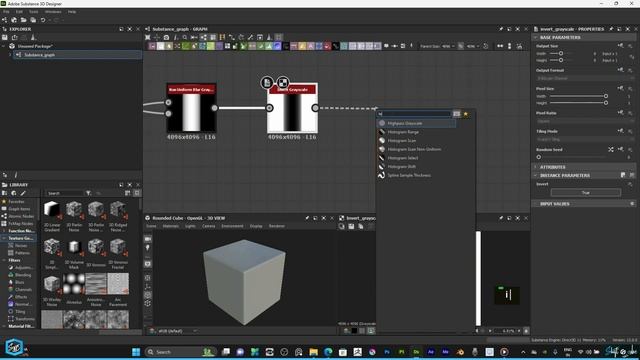640x360 pixels.
Task: Choose Histogram Select from search results
Action: tap(402, 158)
